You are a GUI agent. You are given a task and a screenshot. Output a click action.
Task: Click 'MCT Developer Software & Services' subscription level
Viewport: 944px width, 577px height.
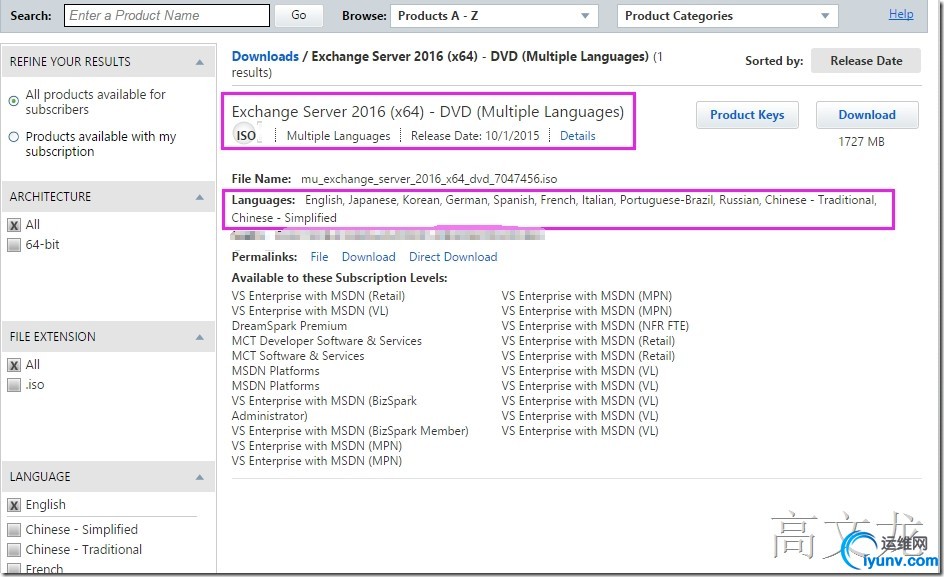click(x=326, y=341)
